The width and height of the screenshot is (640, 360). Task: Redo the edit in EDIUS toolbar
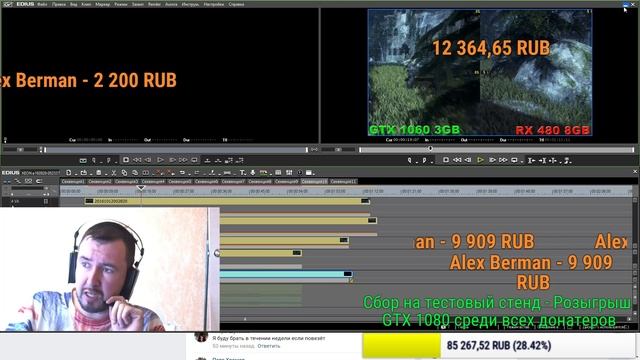click(x=197, y=172)
